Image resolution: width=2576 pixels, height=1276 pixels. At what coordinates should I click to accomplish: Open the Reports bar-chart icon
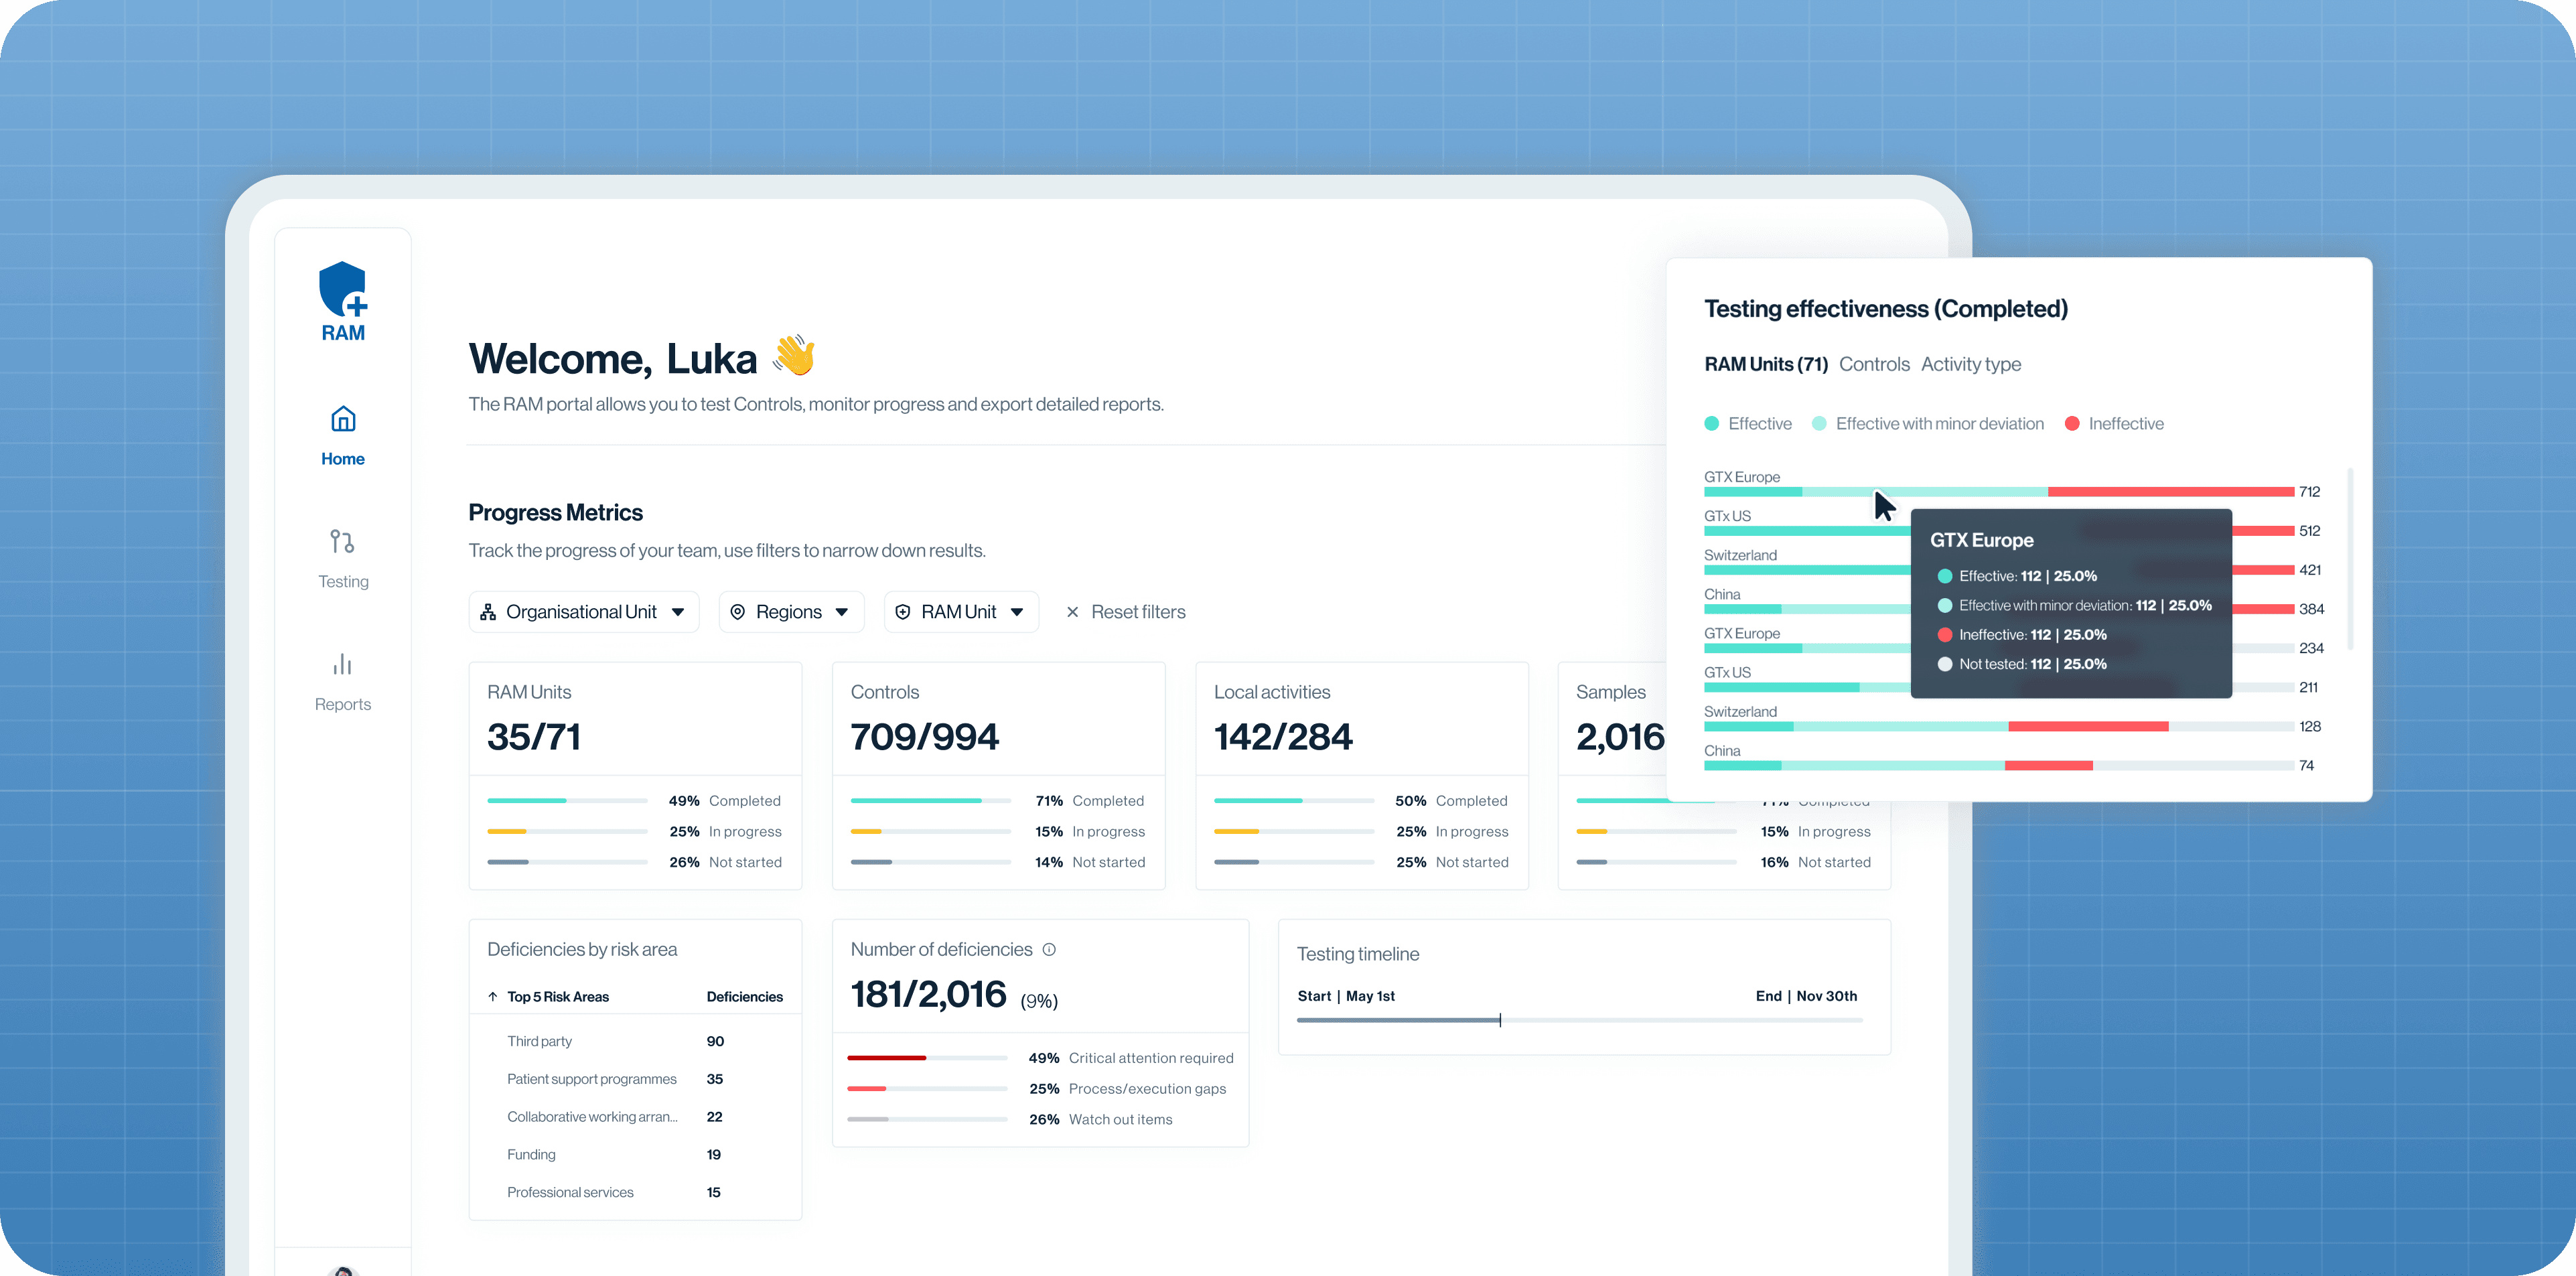pyautogui.click(x=342, y=664)
